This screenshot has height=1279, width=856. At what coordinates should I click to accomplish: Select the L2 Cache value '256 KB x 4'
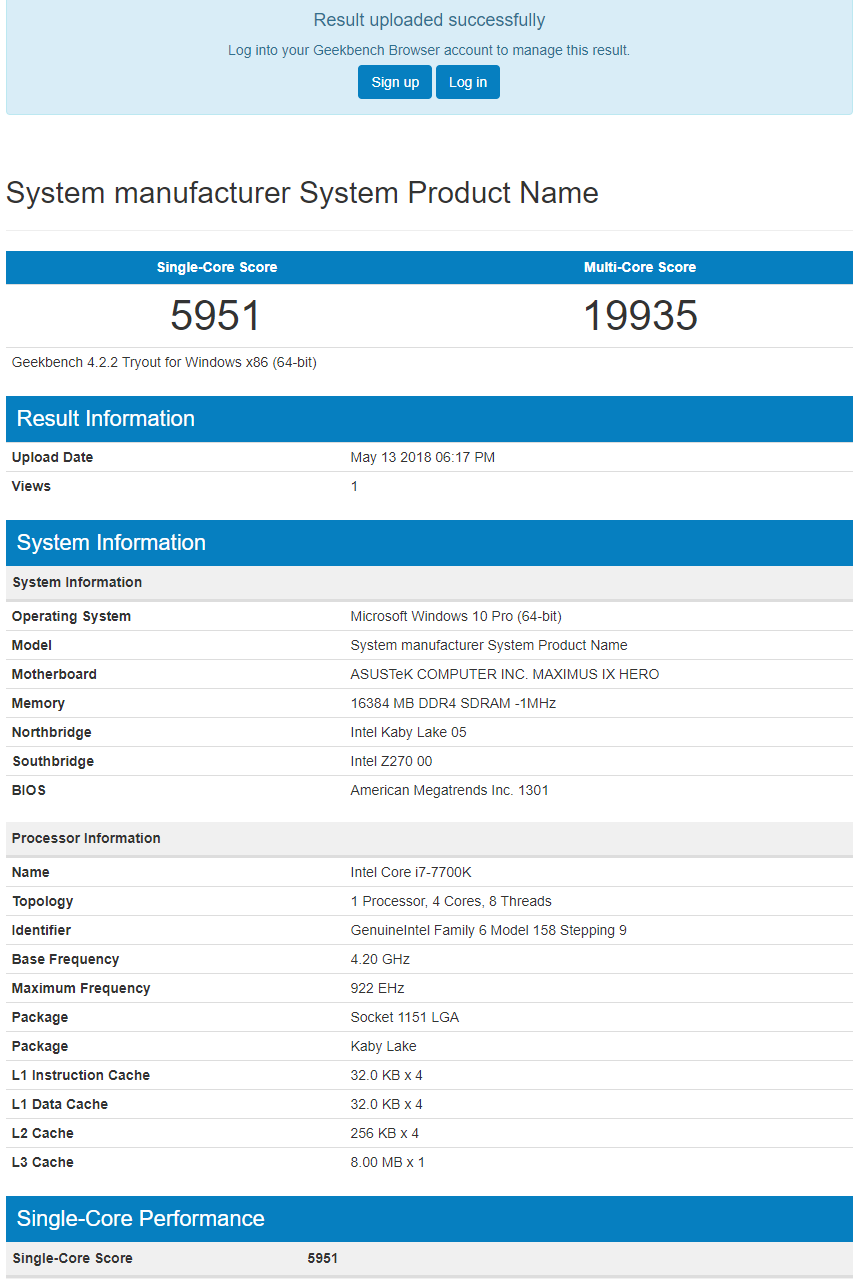pos(385,1133)
